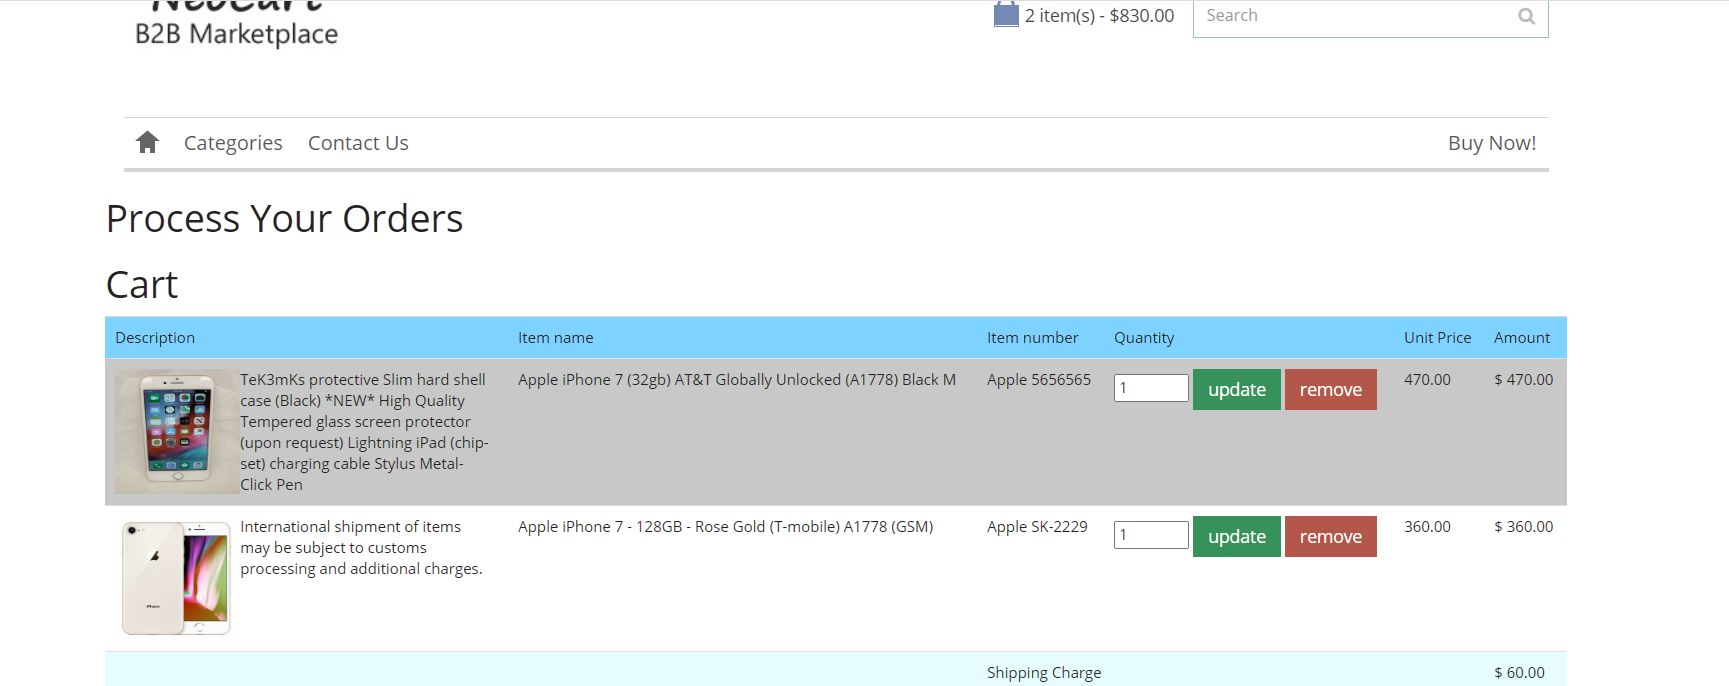Click the search magnifier icon
Image resolution: width=1729 pixels, height=686 pixels.
[1526, 16]
